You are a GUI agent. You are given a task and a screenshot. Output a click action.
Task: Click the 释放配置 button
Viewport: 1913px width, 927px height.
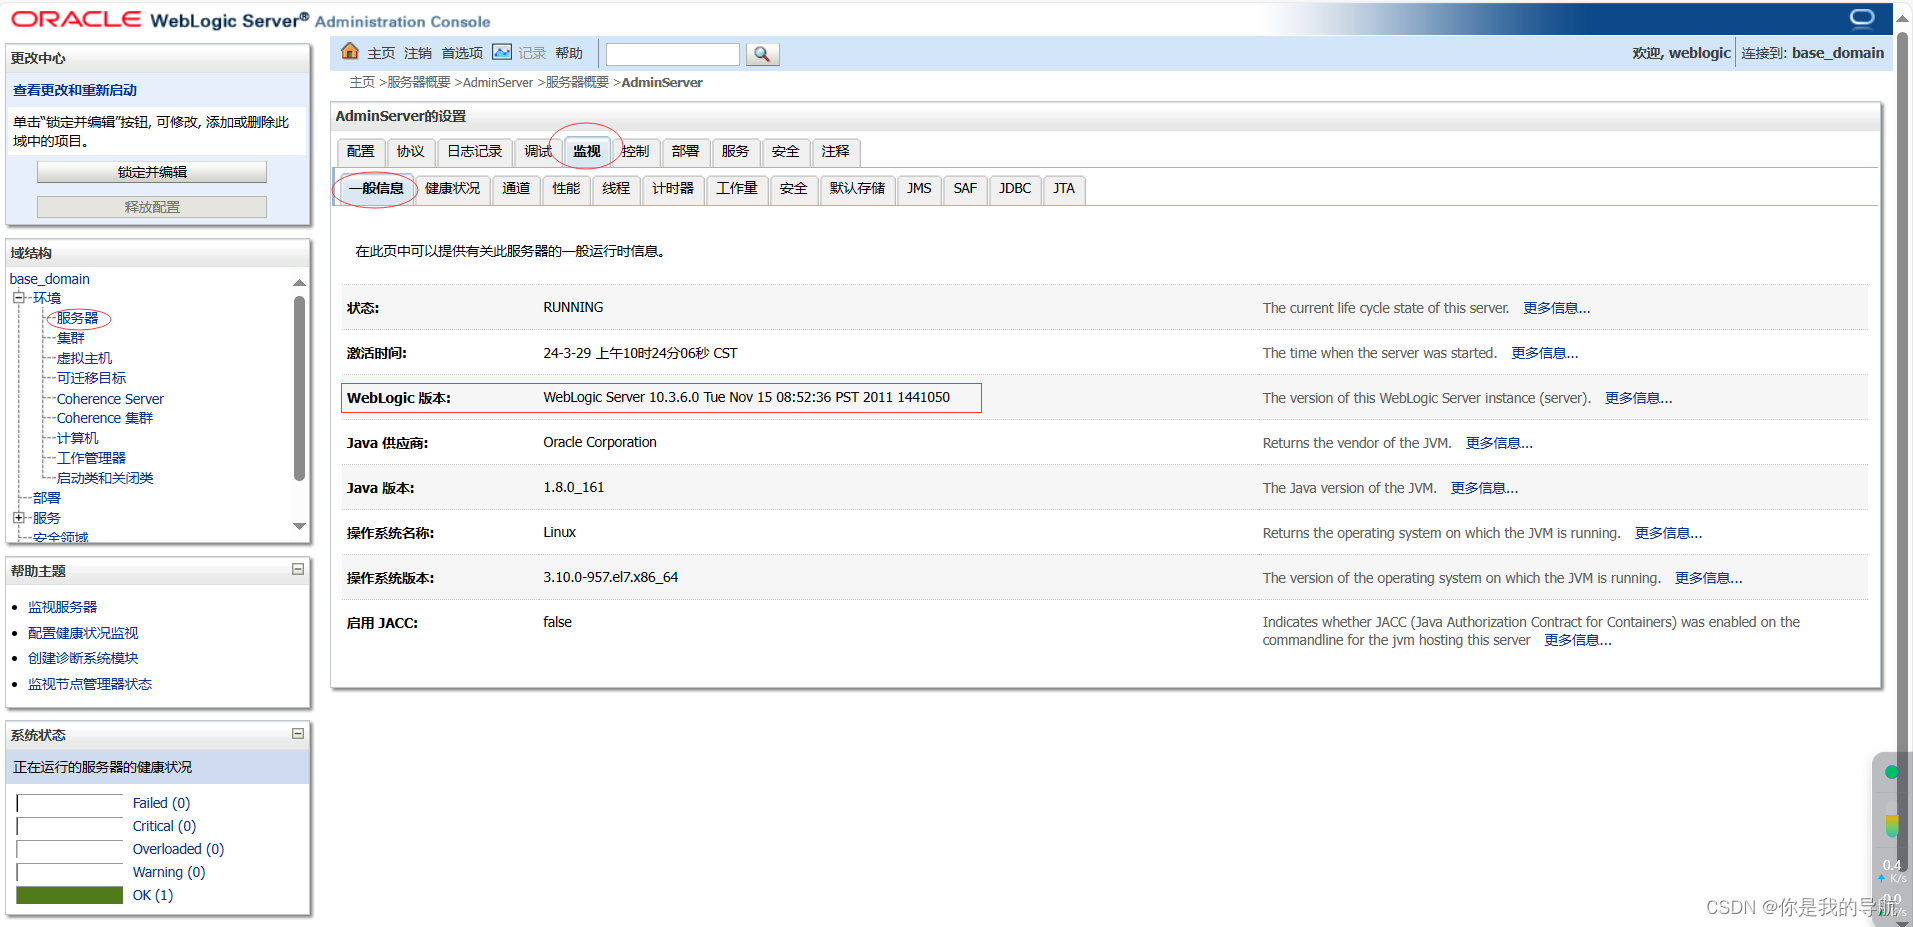point(152,207)
